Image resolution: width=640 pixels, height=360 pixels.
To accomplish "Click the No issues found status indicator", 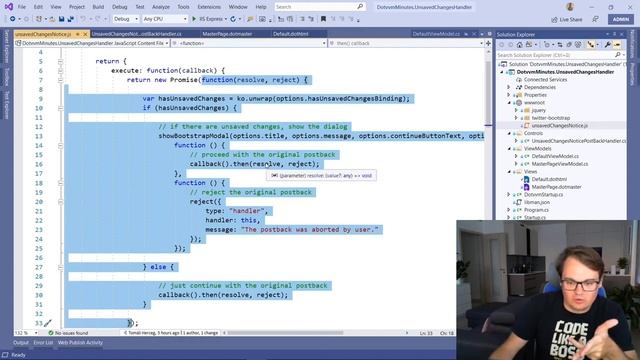I will click(x=68, y=333).
